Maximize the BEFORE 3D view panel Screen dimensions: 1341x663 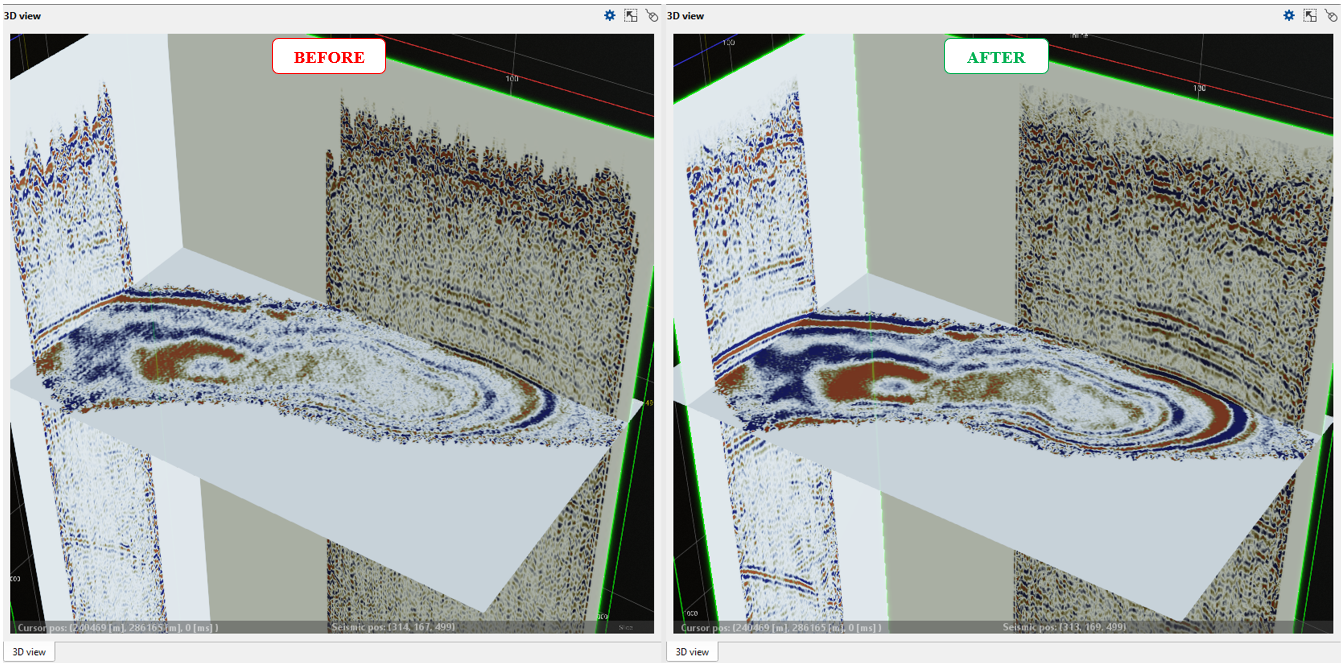pyautogui.click(x=631, y=15)
